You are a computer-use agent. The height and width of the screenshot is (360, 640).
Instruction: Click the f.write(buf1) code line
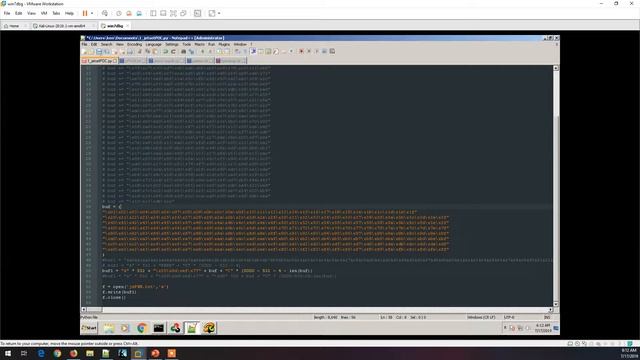coord(120,292)
